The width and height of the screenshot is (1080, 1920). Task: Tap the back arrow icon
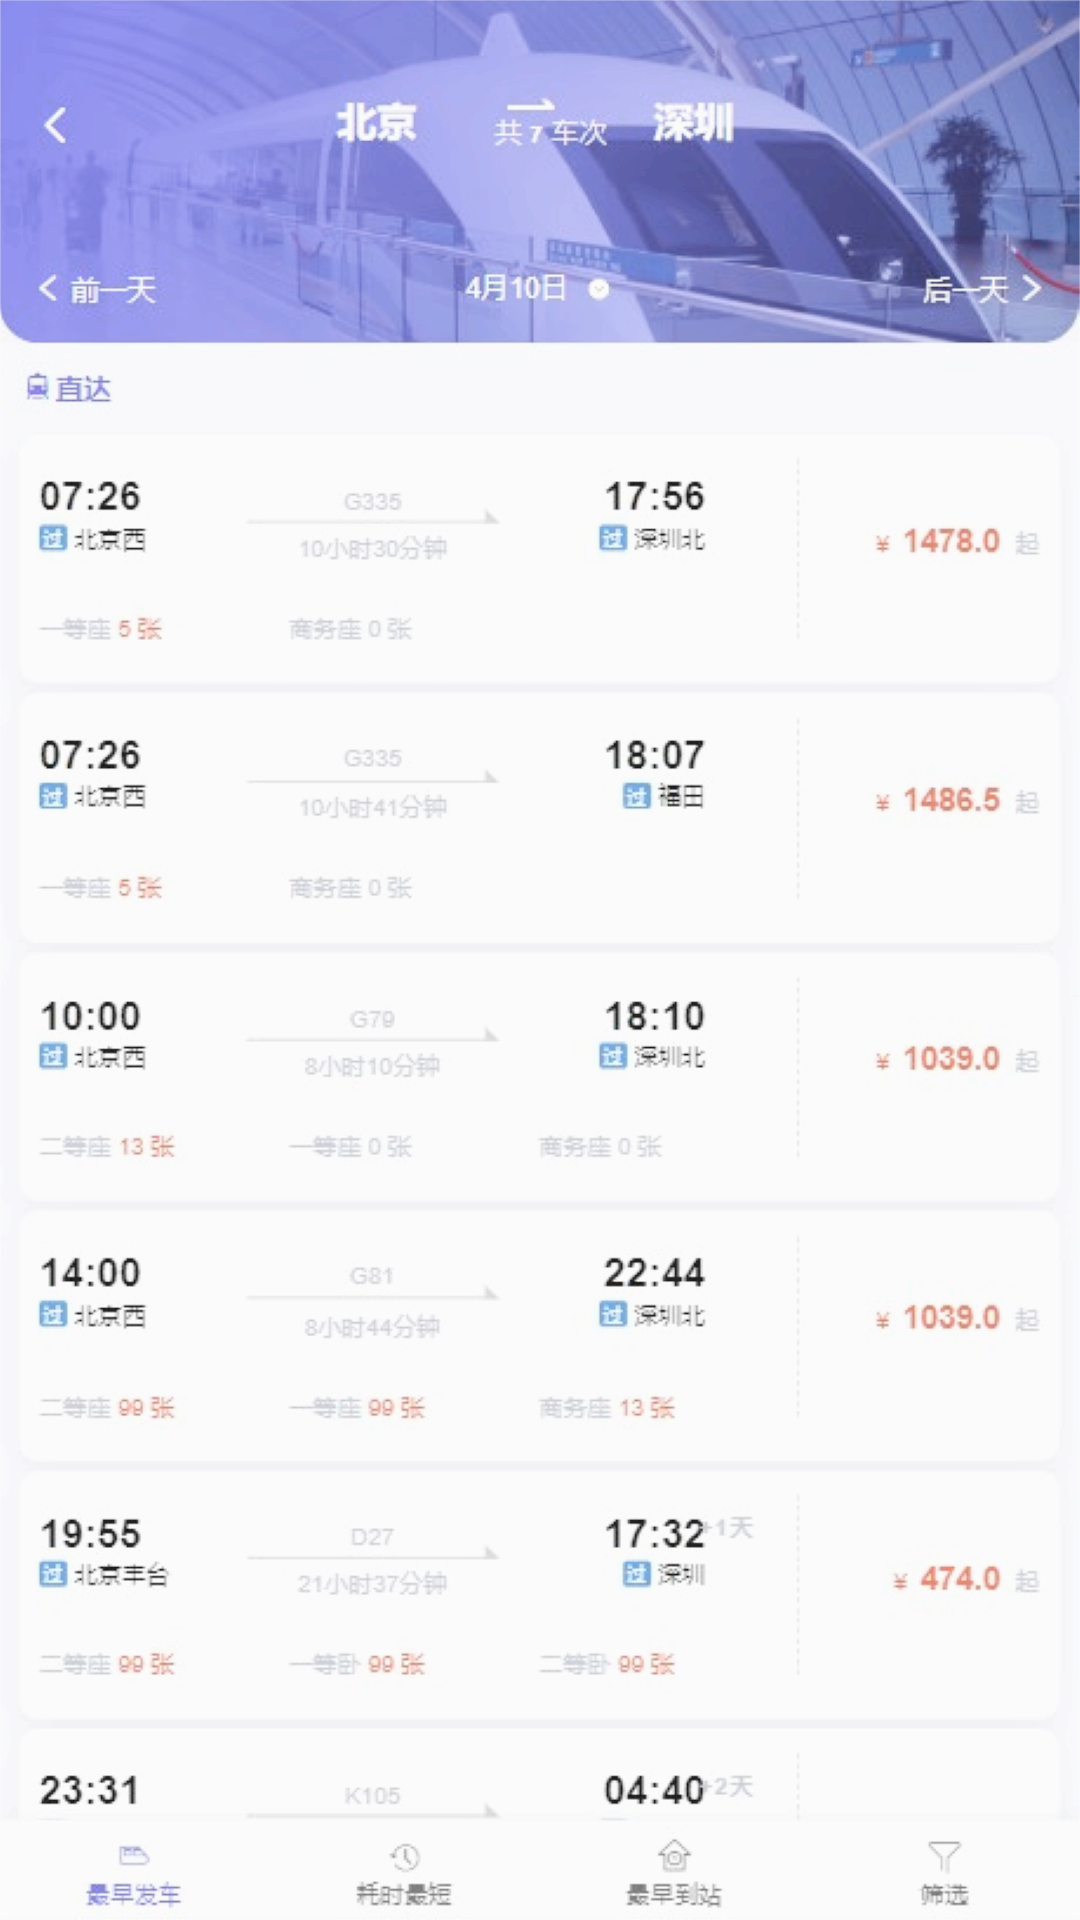[56, 125]
